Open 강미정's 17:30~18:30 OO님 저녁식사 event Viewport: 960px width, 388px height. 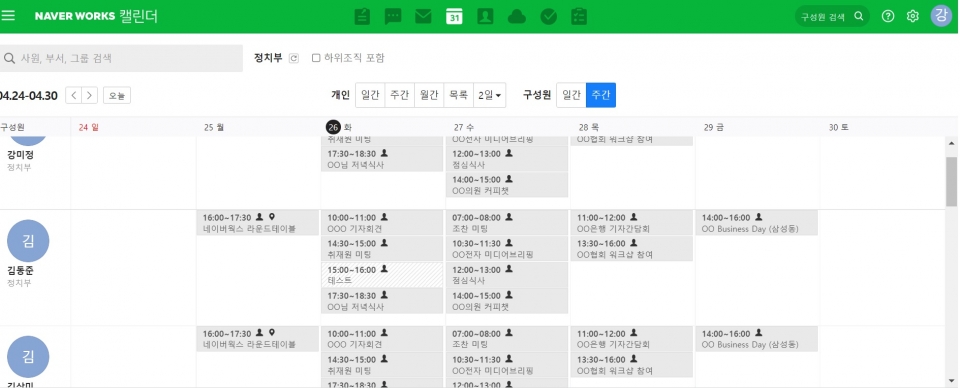[382, 159]
